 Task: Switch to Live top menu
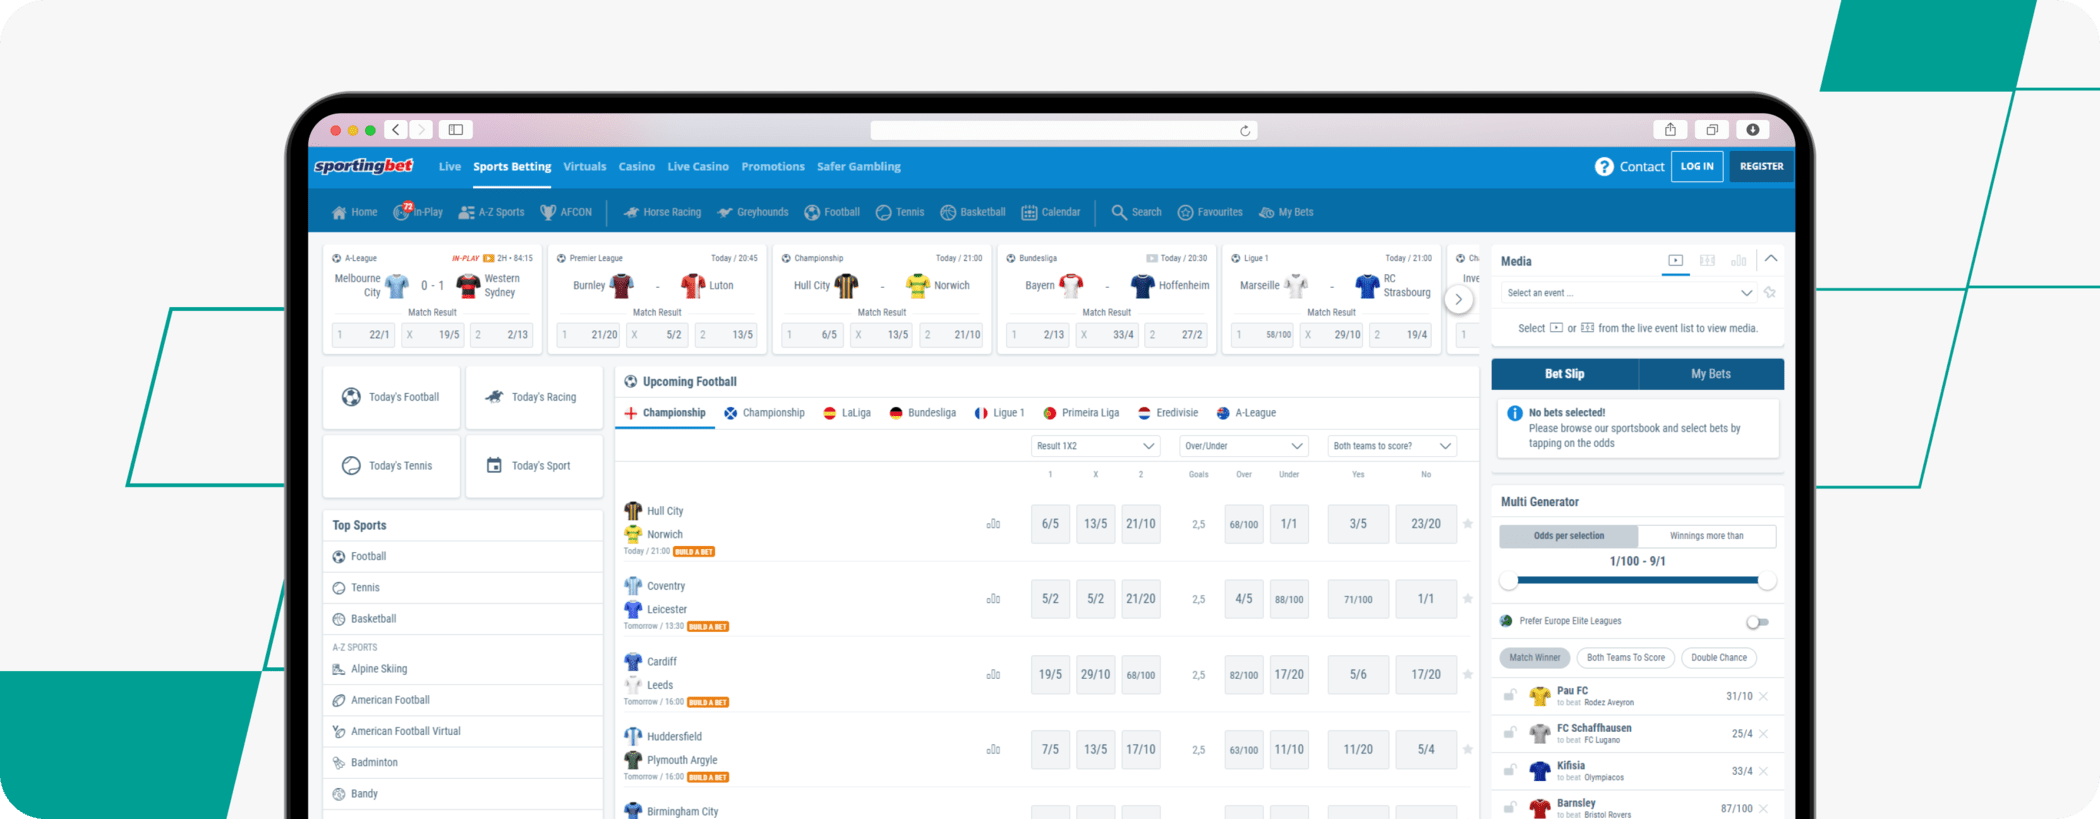450,167
